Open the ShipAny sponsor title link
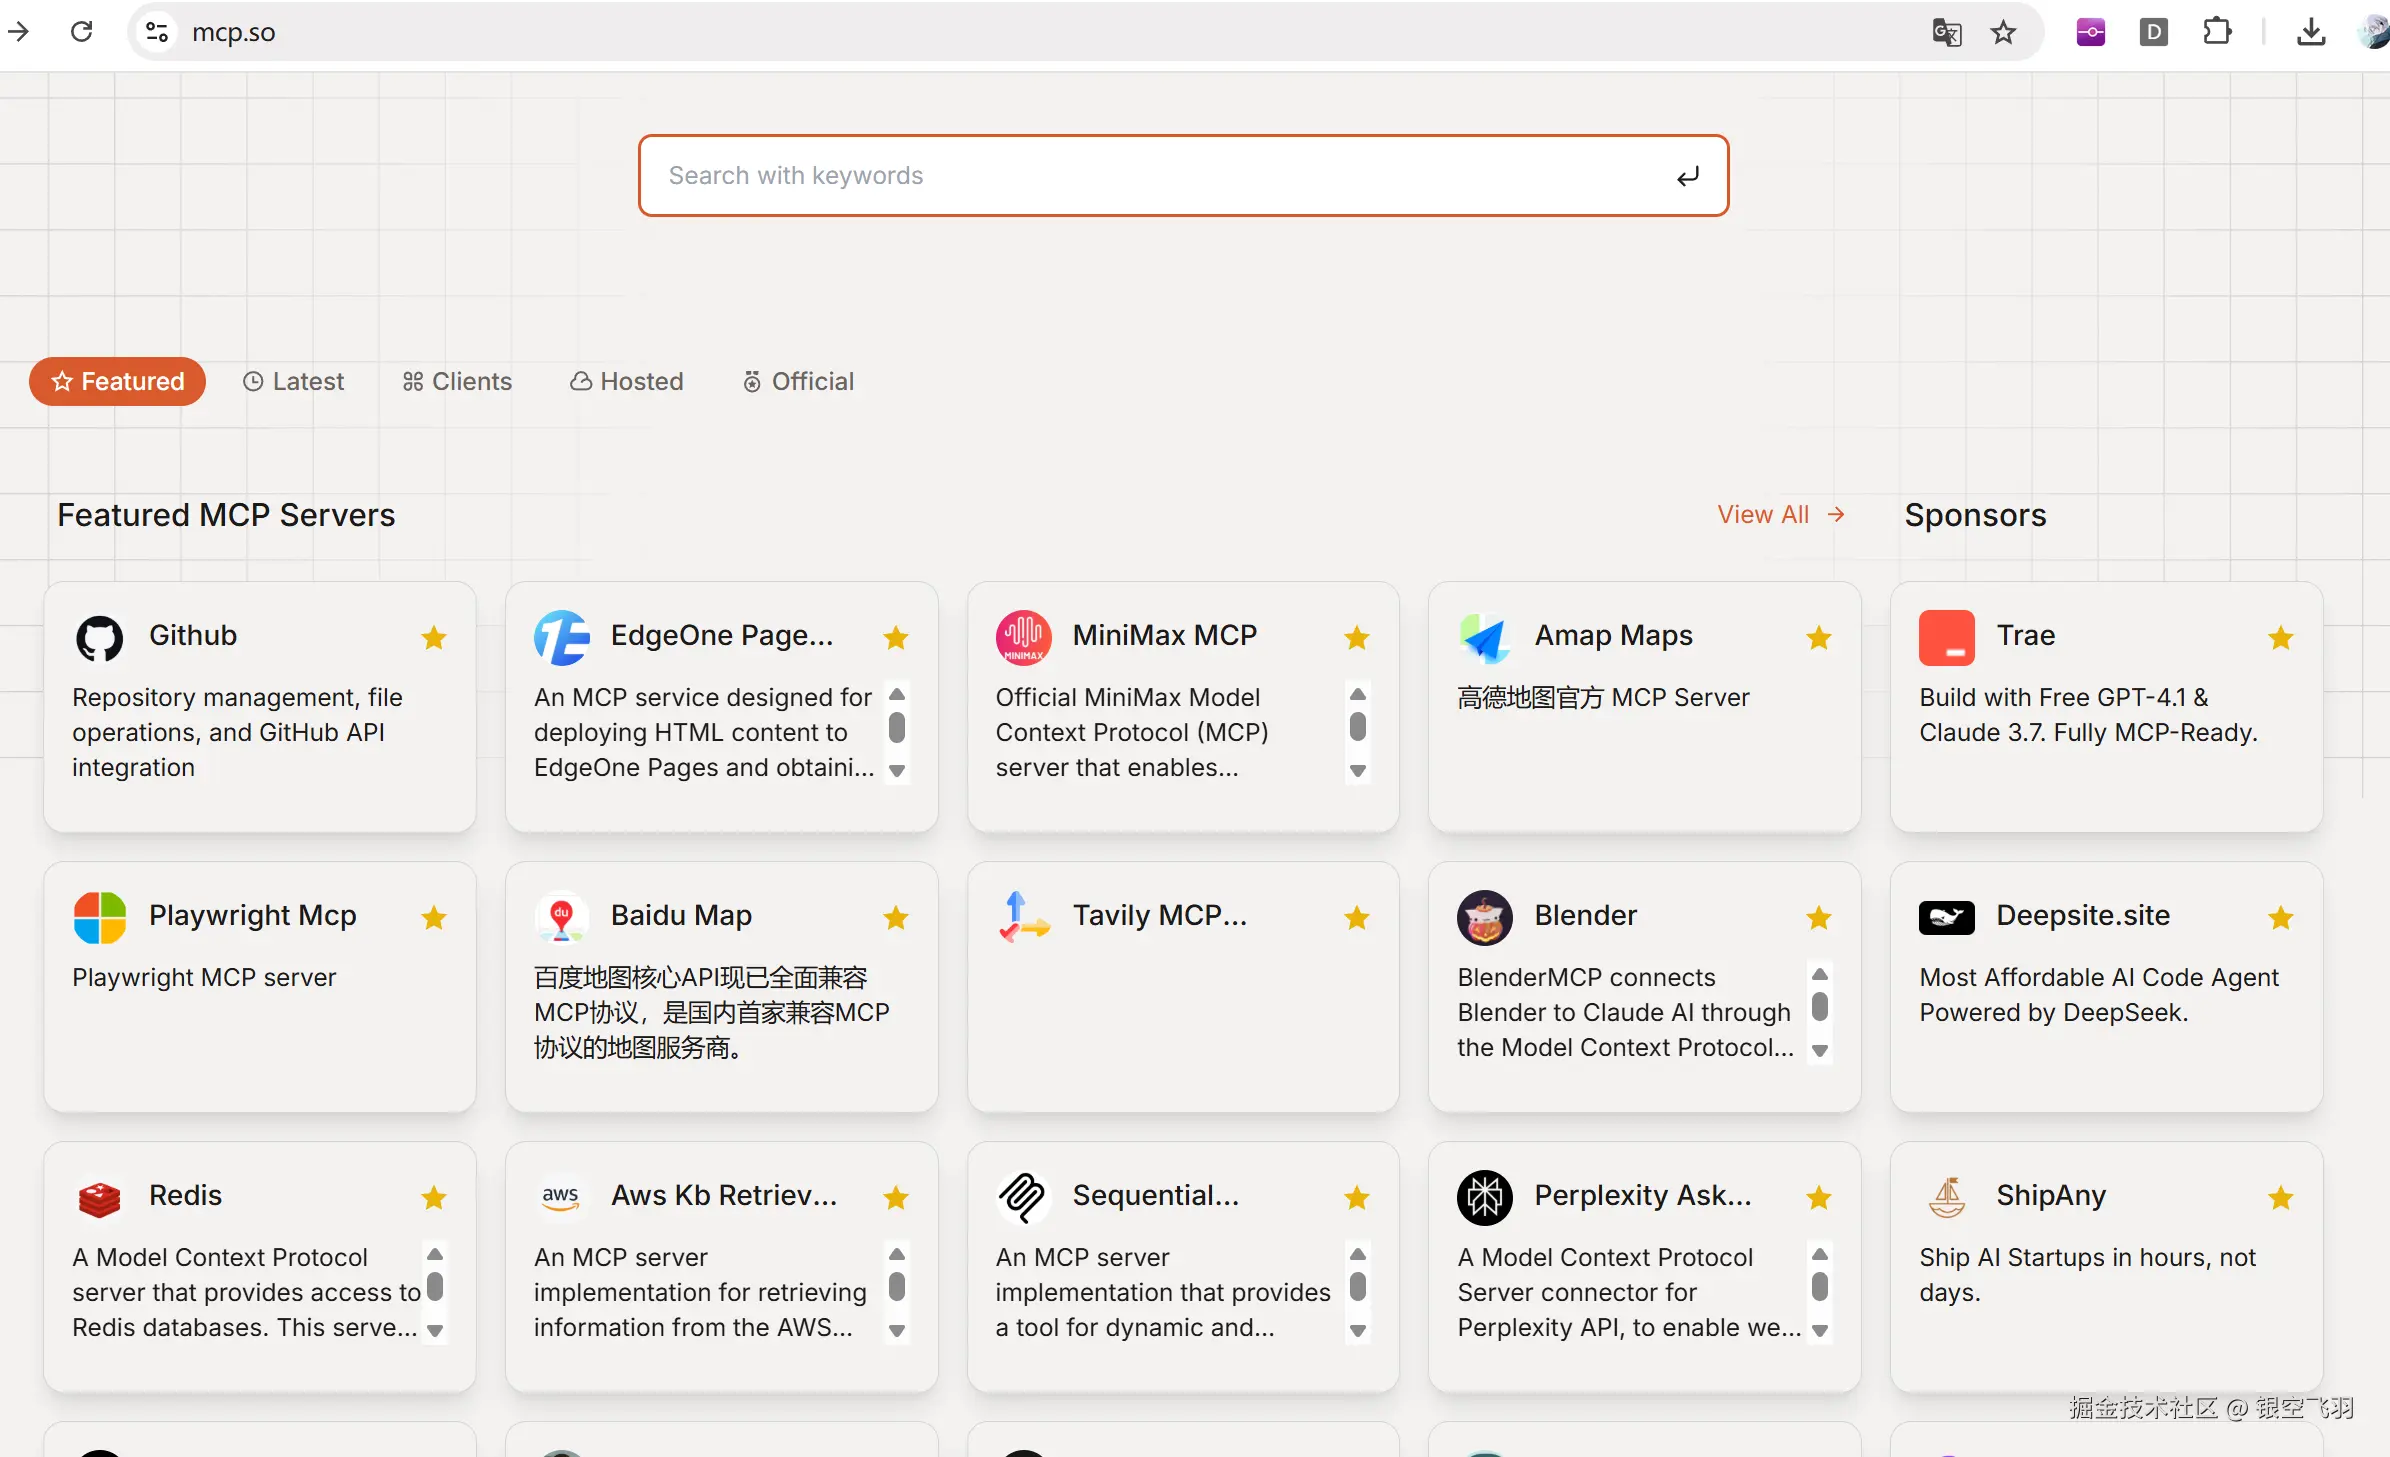2390x1457 pixels. [2051, 1196]
